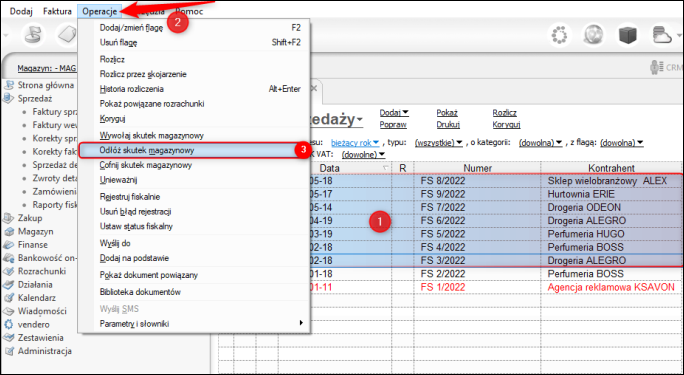Open the Dodaj dropdown above the list
Viewport: 684px width, 375px height.
[x=394, y=112]
